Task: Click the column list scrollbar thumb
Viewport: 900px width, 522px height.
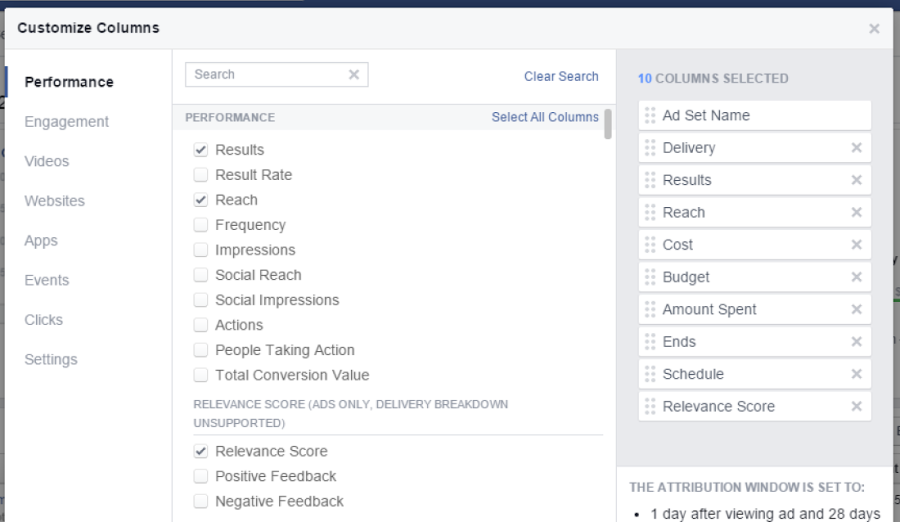Action: [608, 124]
